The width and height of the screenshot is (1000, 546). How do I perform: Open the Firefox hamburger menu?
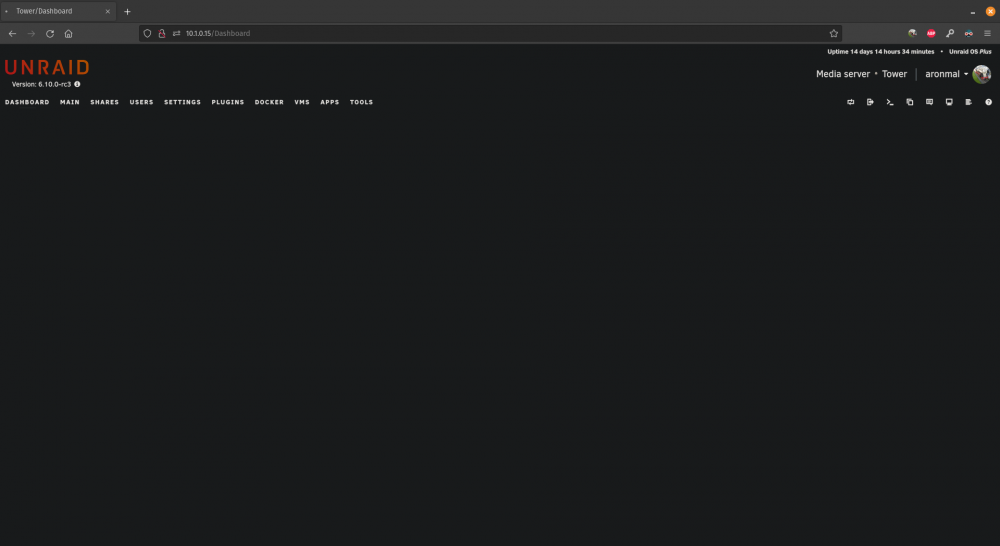click(x=987, y=34)
